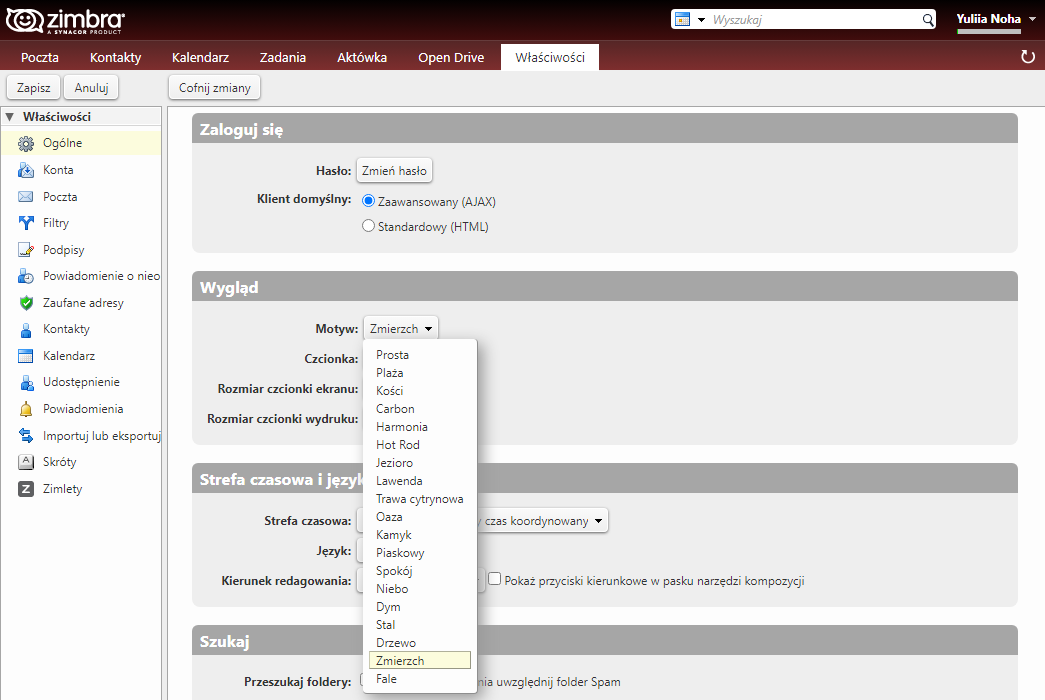This screenshot has height=700, width=1045.
Task: Open the Yuliia Noha account menu
Action: click(x=994, y=19)
